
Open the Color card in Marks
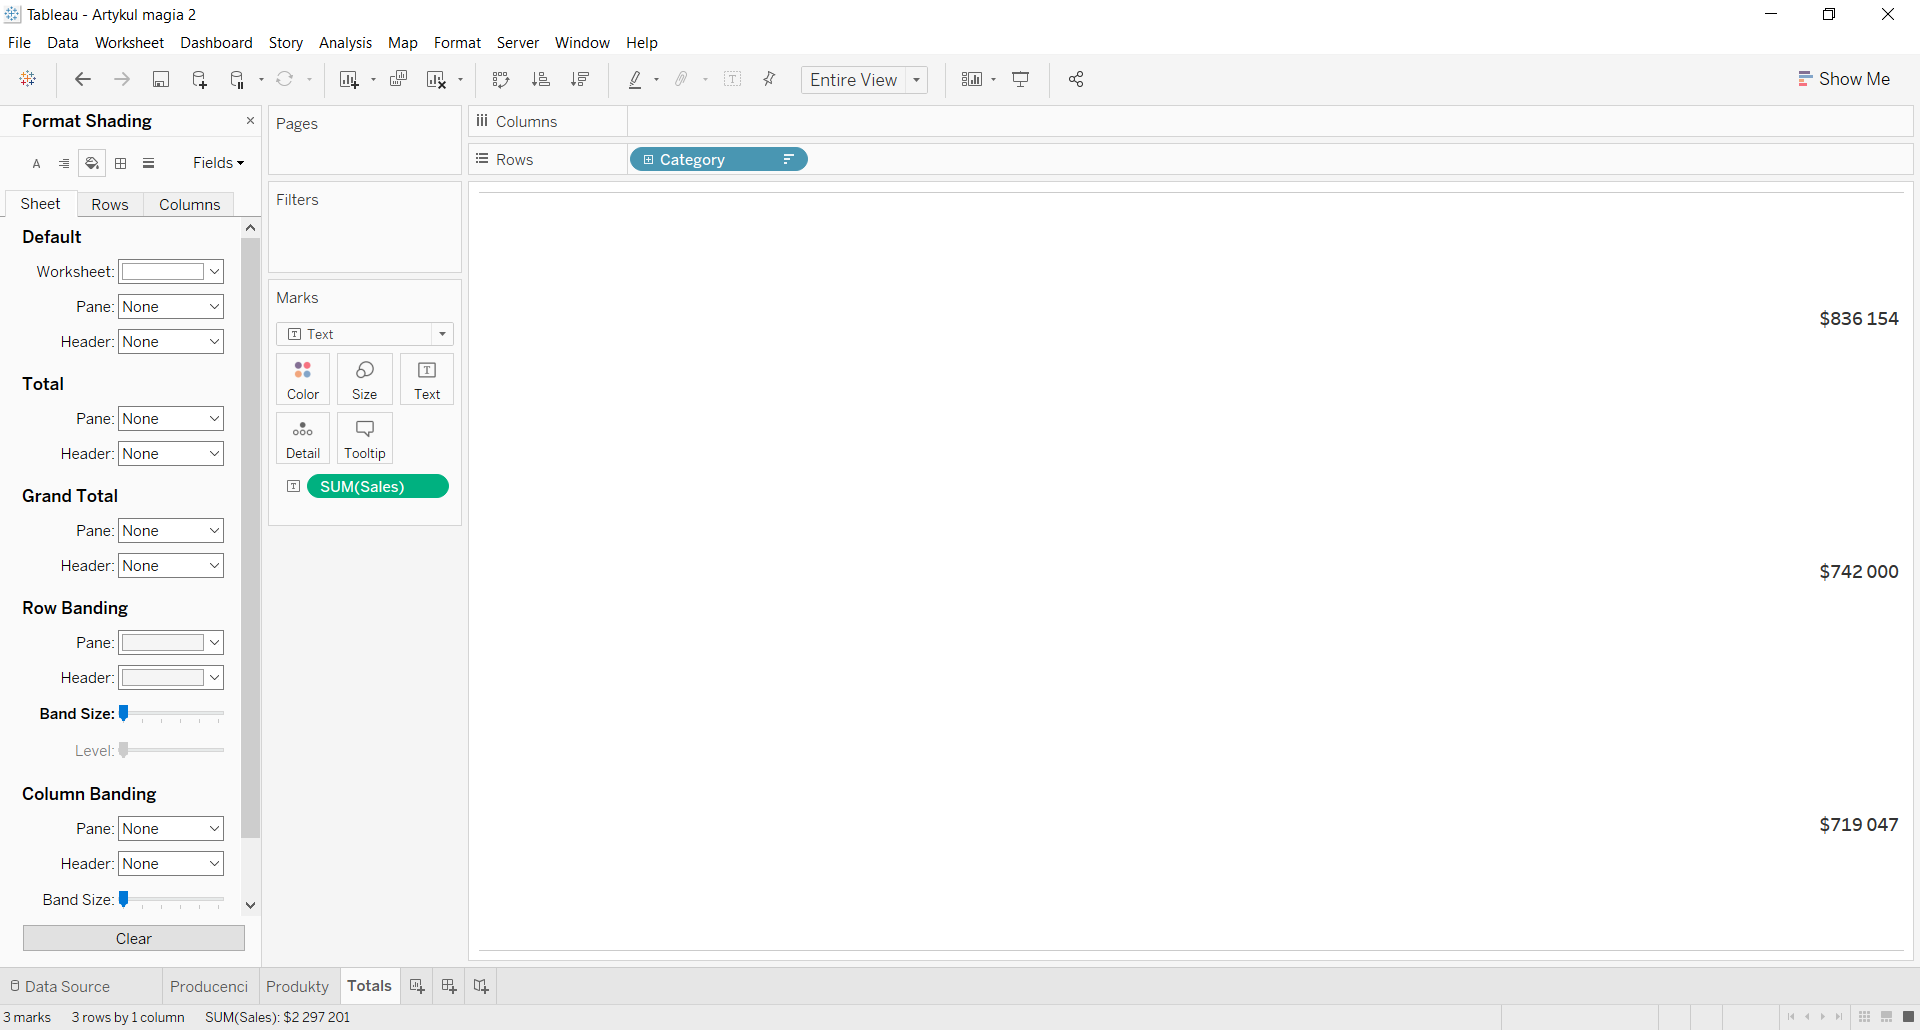tap(303, 380)
